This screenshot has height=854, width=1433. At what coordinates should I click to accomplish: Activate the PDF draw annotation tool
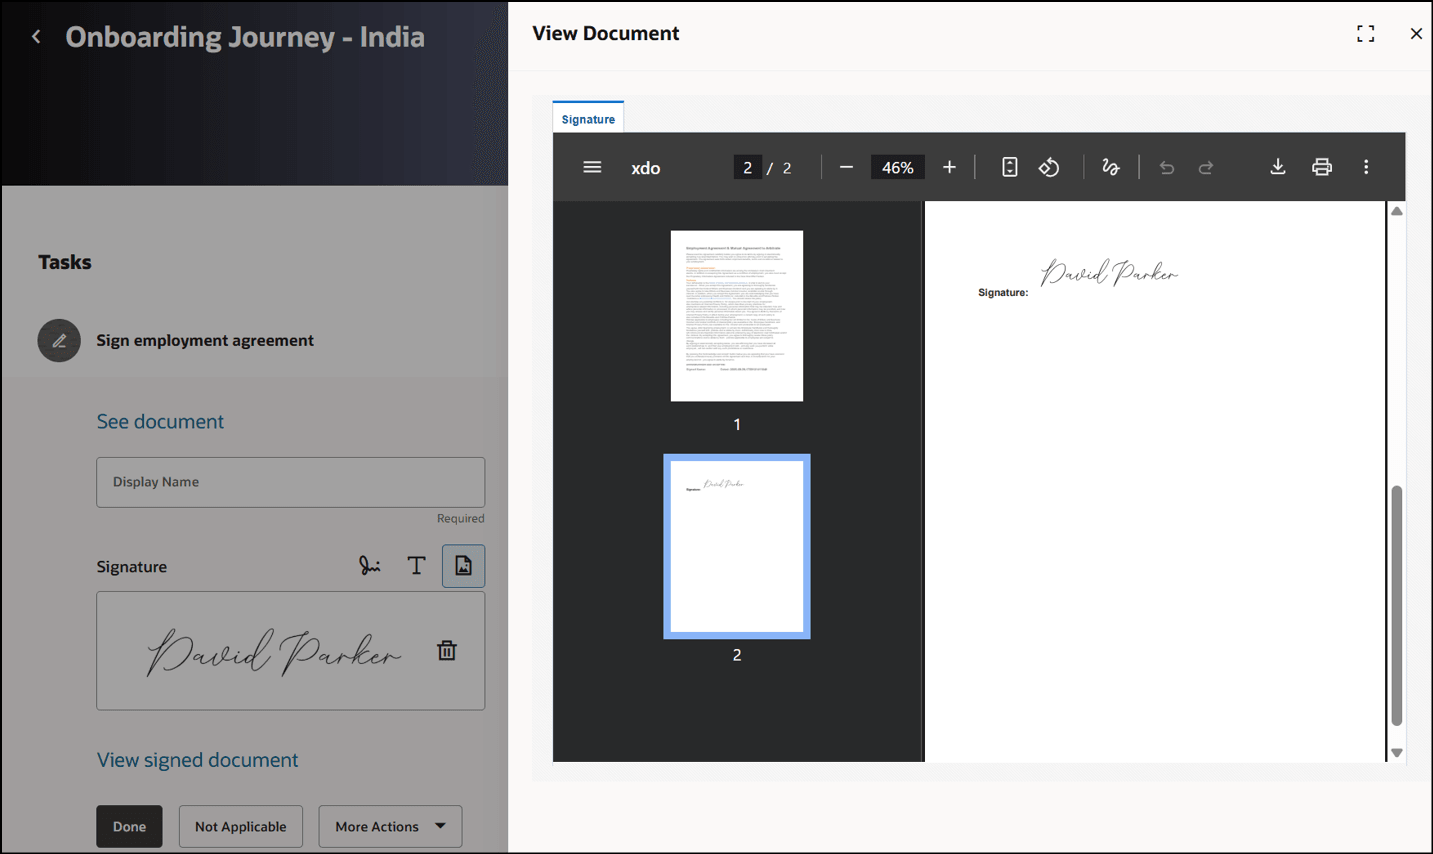1110,167
